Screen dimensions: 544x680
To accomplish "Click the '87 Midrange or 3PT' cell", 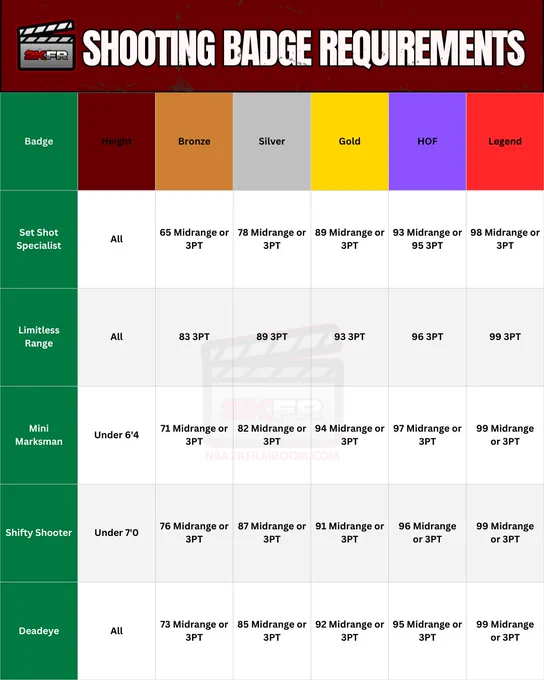I will (x=272, y=533).
